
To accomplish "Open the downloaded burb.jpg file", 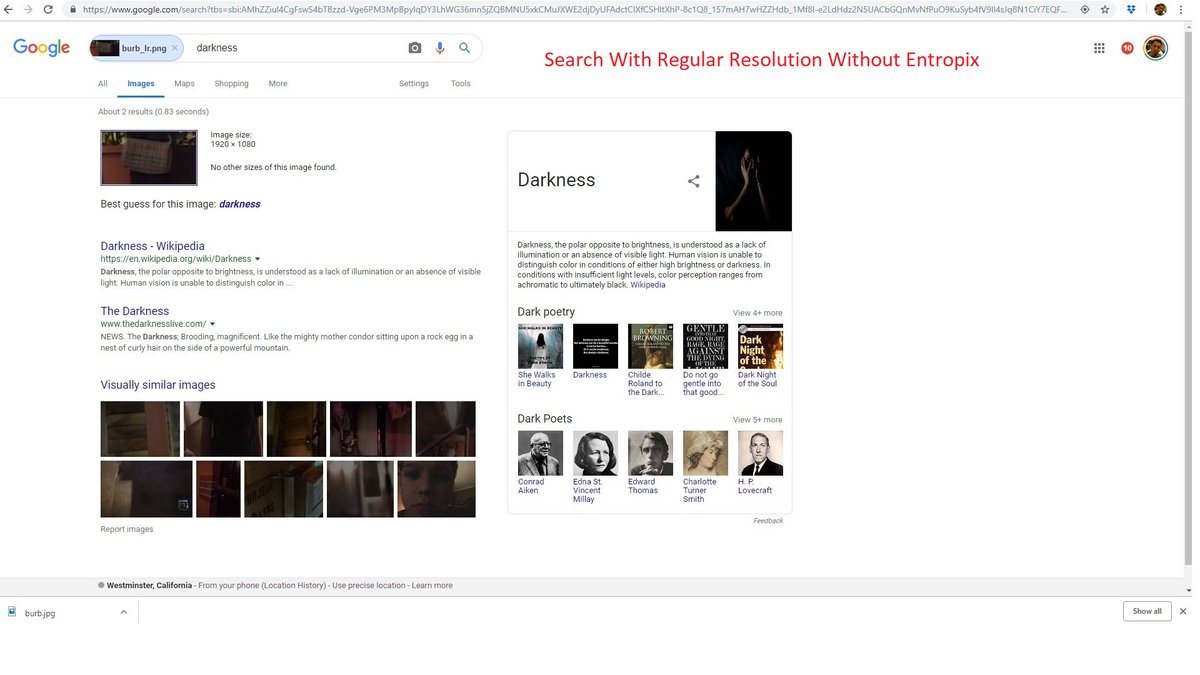I will tap(40, 612).
